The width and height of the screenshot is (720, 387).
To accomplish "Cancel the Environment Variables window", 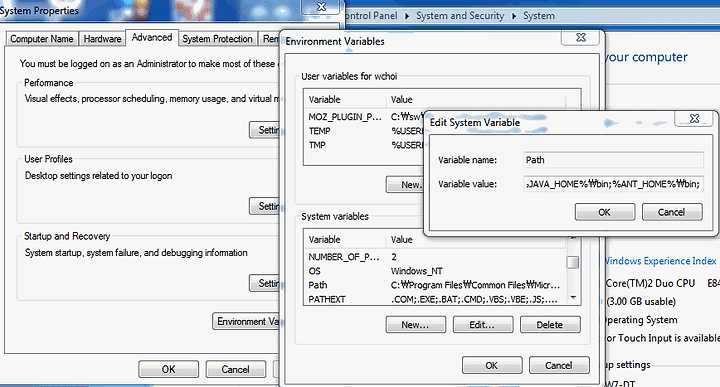I will coord(559,365).
